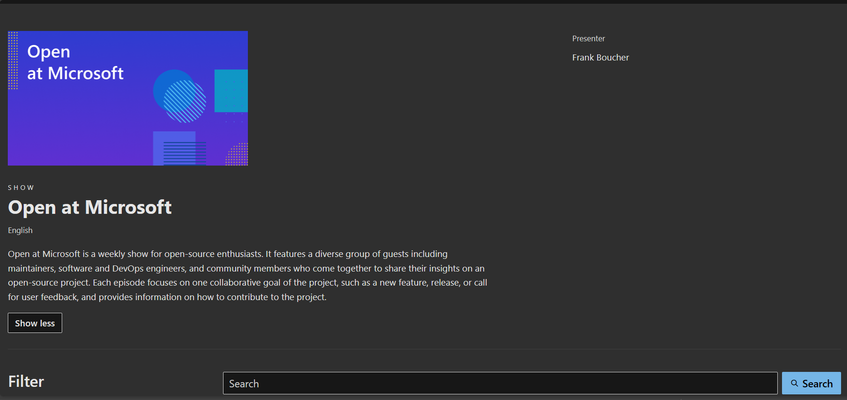
Task: Click the dotted pattern at the thumbnail's top-left
Action: pos(13,60)
